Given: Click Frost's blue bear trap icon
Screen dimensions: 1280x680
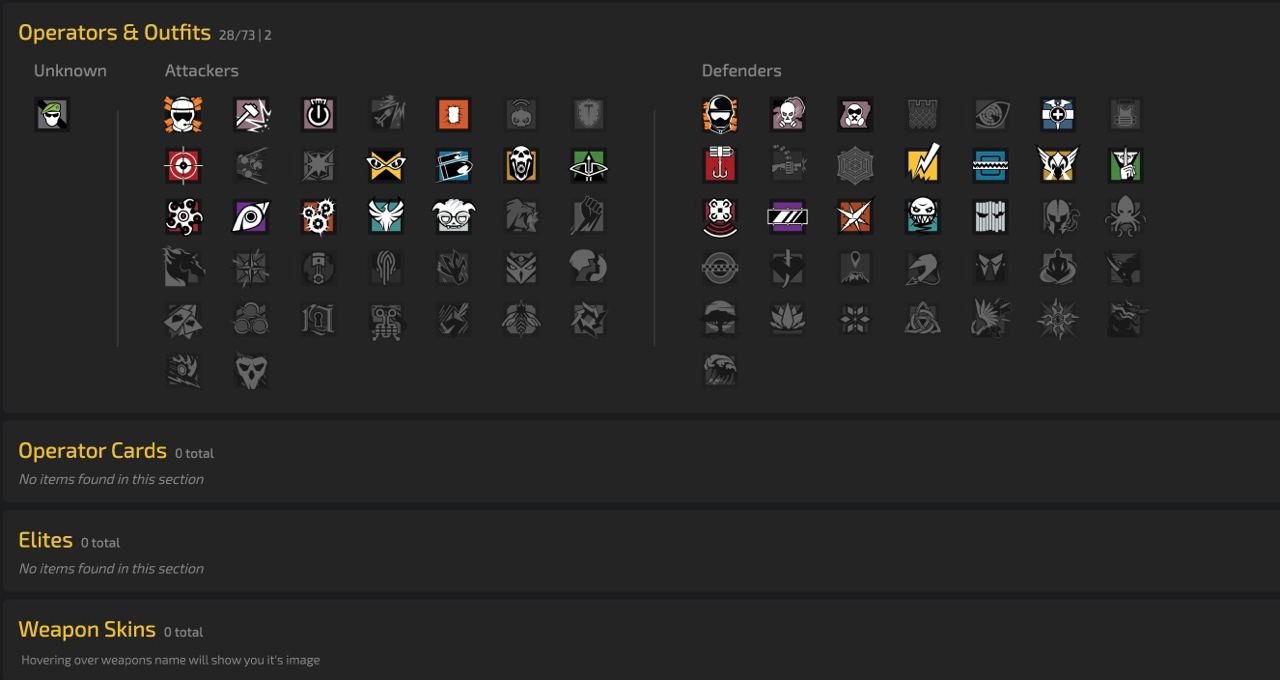Looking at the screenshot, I should coord(990,166).
